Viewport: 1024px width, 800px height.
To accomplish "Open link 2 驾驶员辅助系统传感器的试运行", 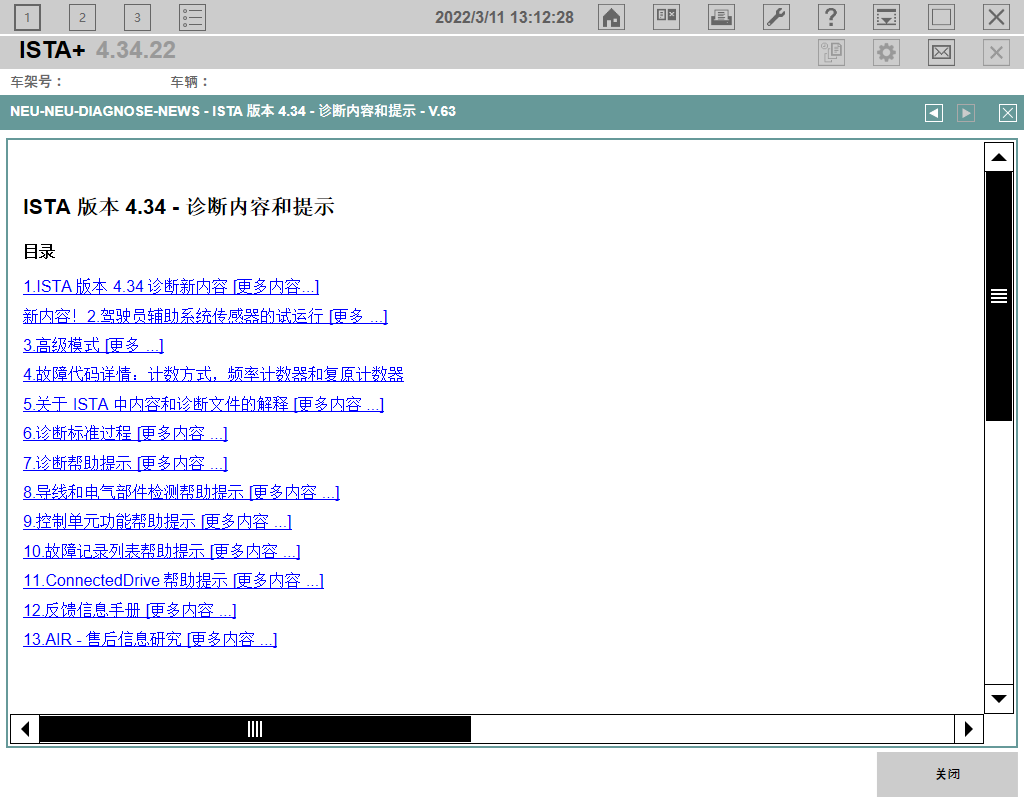I will [x=205, y=316].
